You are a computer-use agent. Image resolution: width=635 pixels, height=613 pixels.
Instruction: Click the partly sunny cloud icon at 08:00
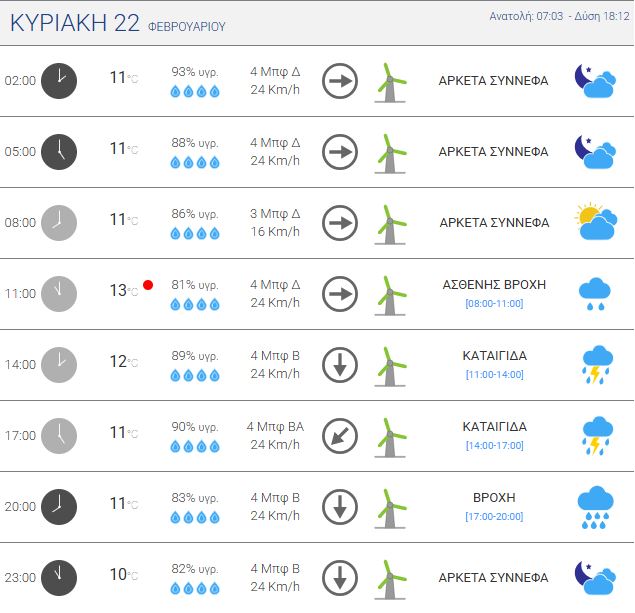click(596, 222)
